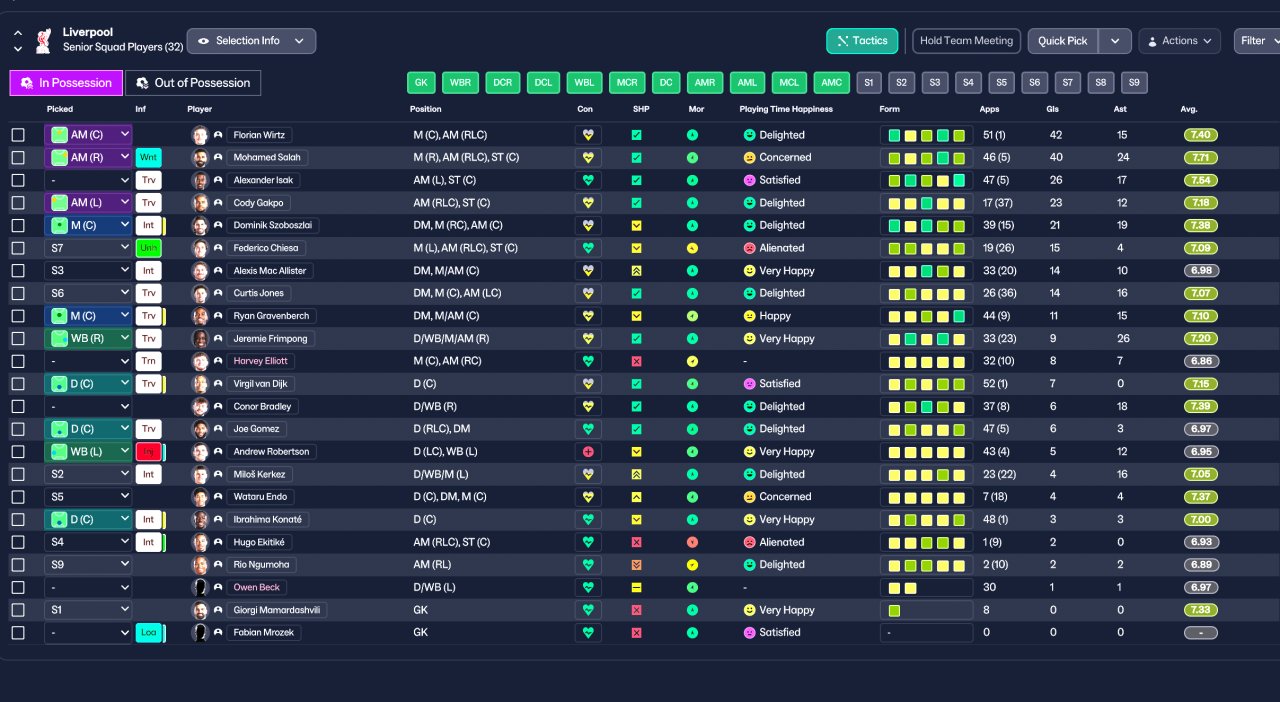The image size is (1280, 702).
Task: Click Virgil van Dijk's player portrait
Action: point(200,384)
